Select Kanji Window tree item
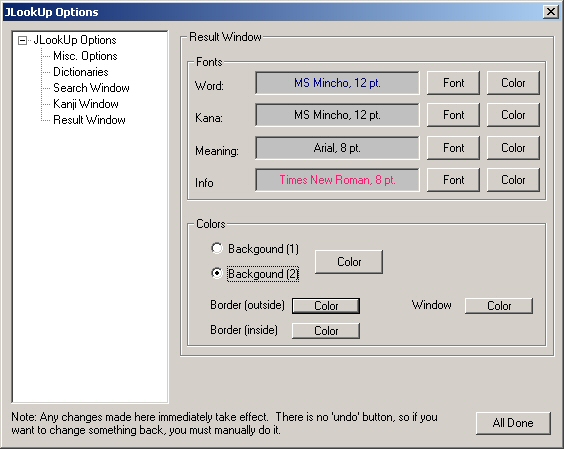 pos(86,104)
